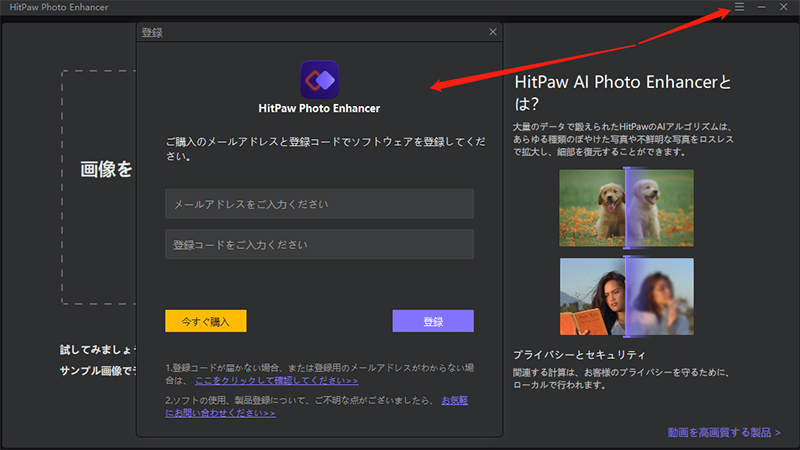Minimize the HitPaw Photo Enhancer window
This screenshot has width=800, height=450.
[762, 7]
